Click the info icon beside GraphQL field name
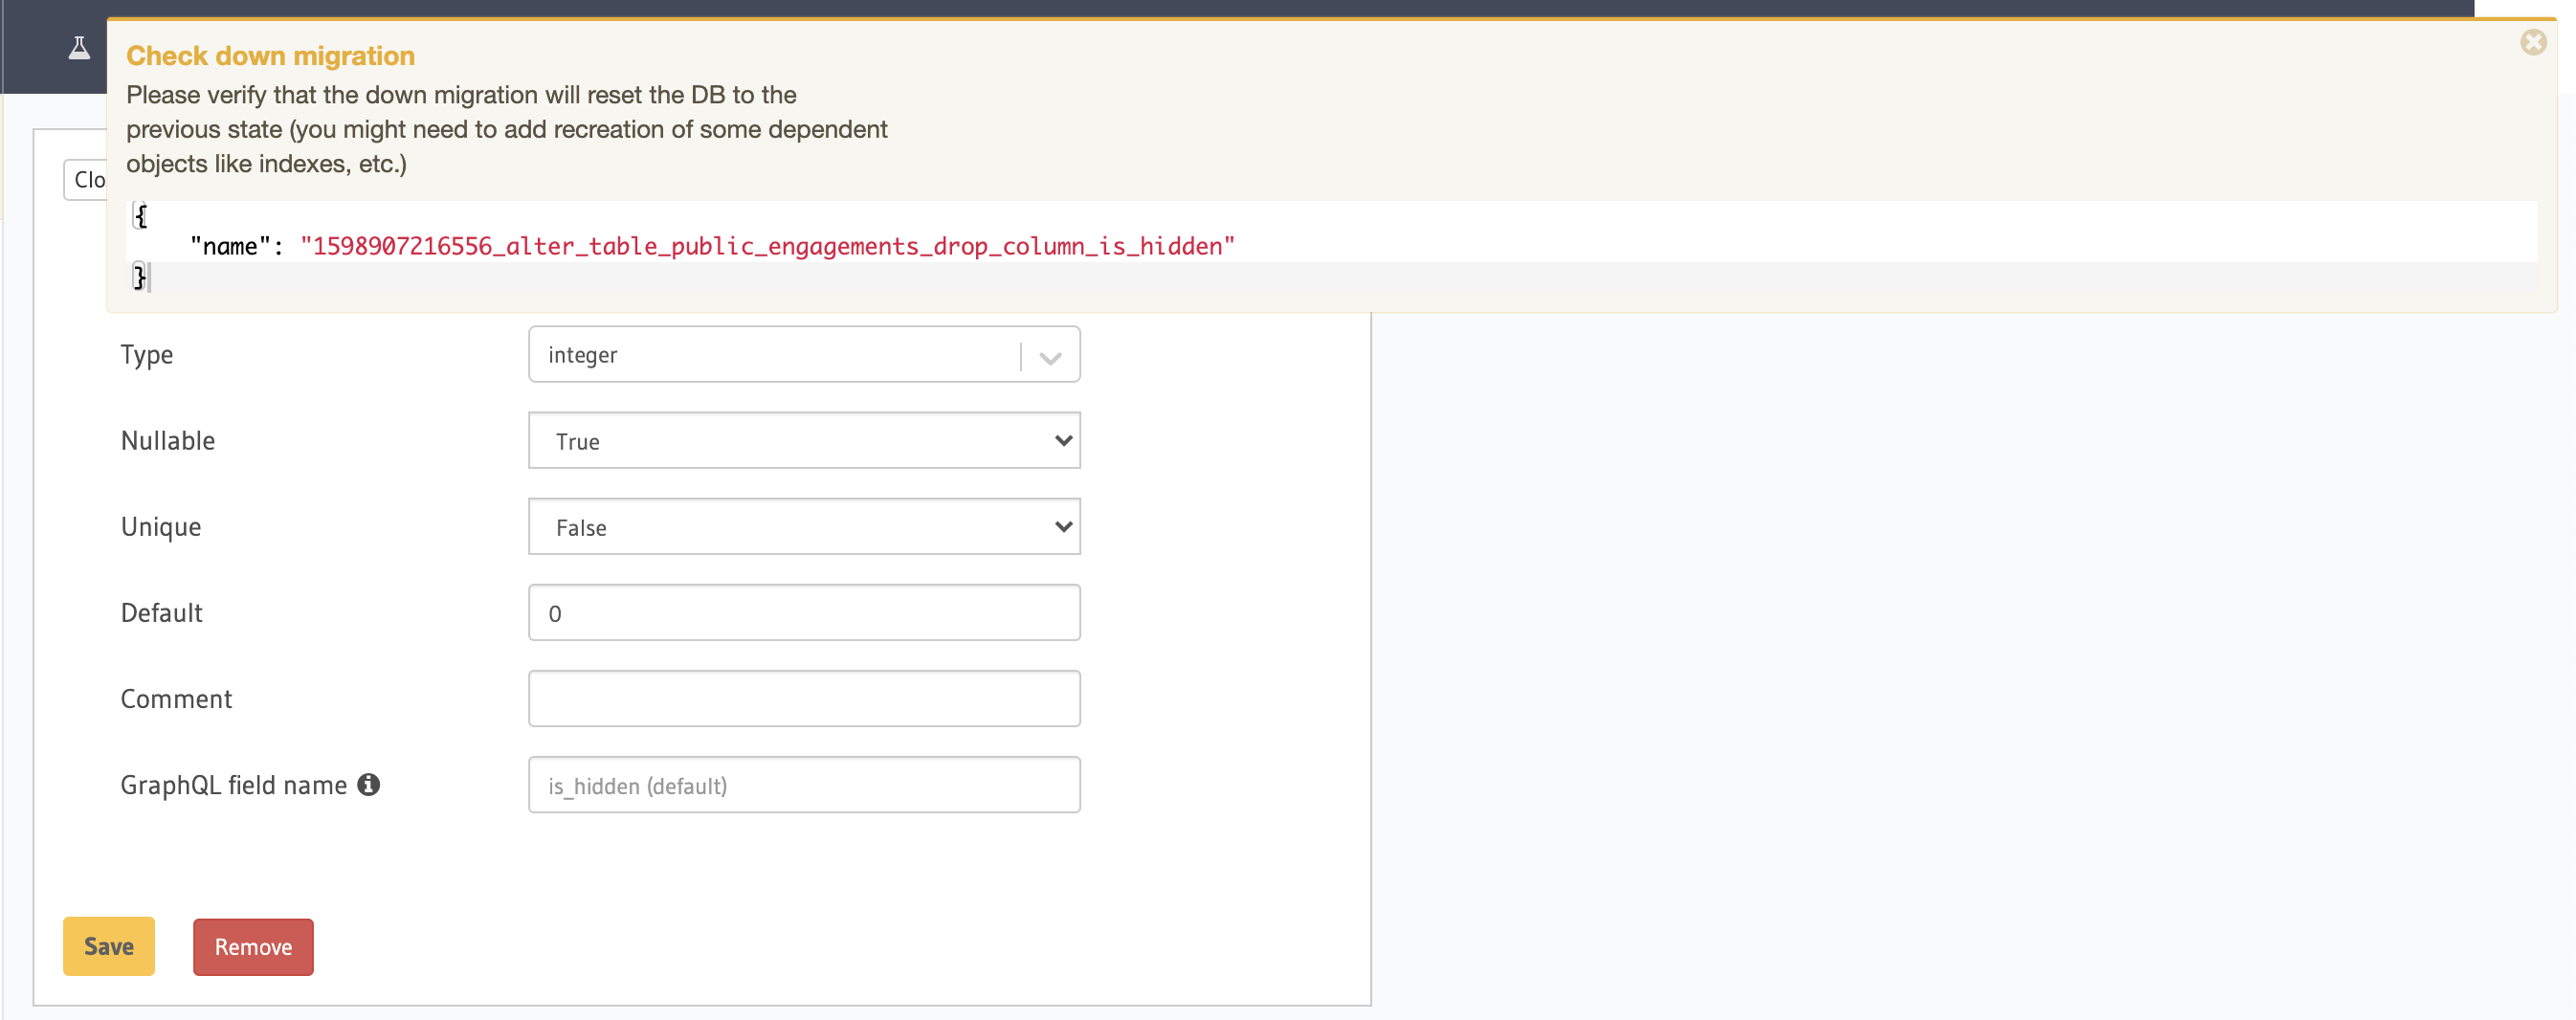Screen dimensions: 2576x1020 369,785
